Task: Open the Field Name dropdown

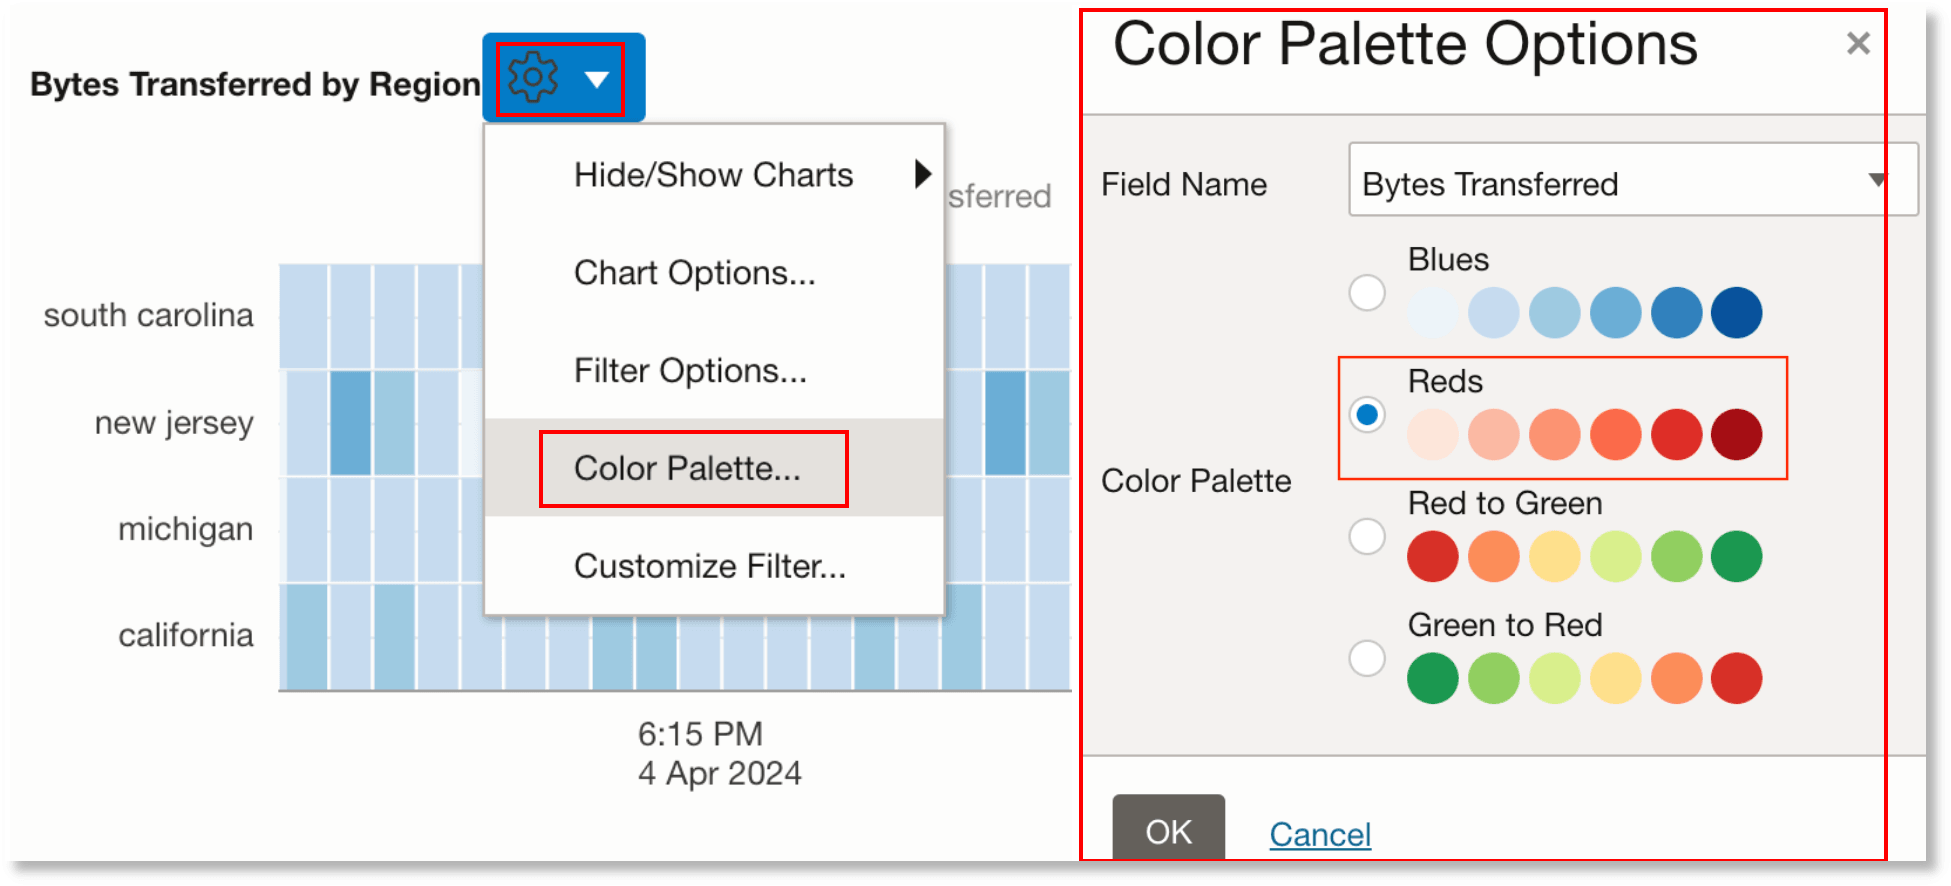Action: [1879, 182]
